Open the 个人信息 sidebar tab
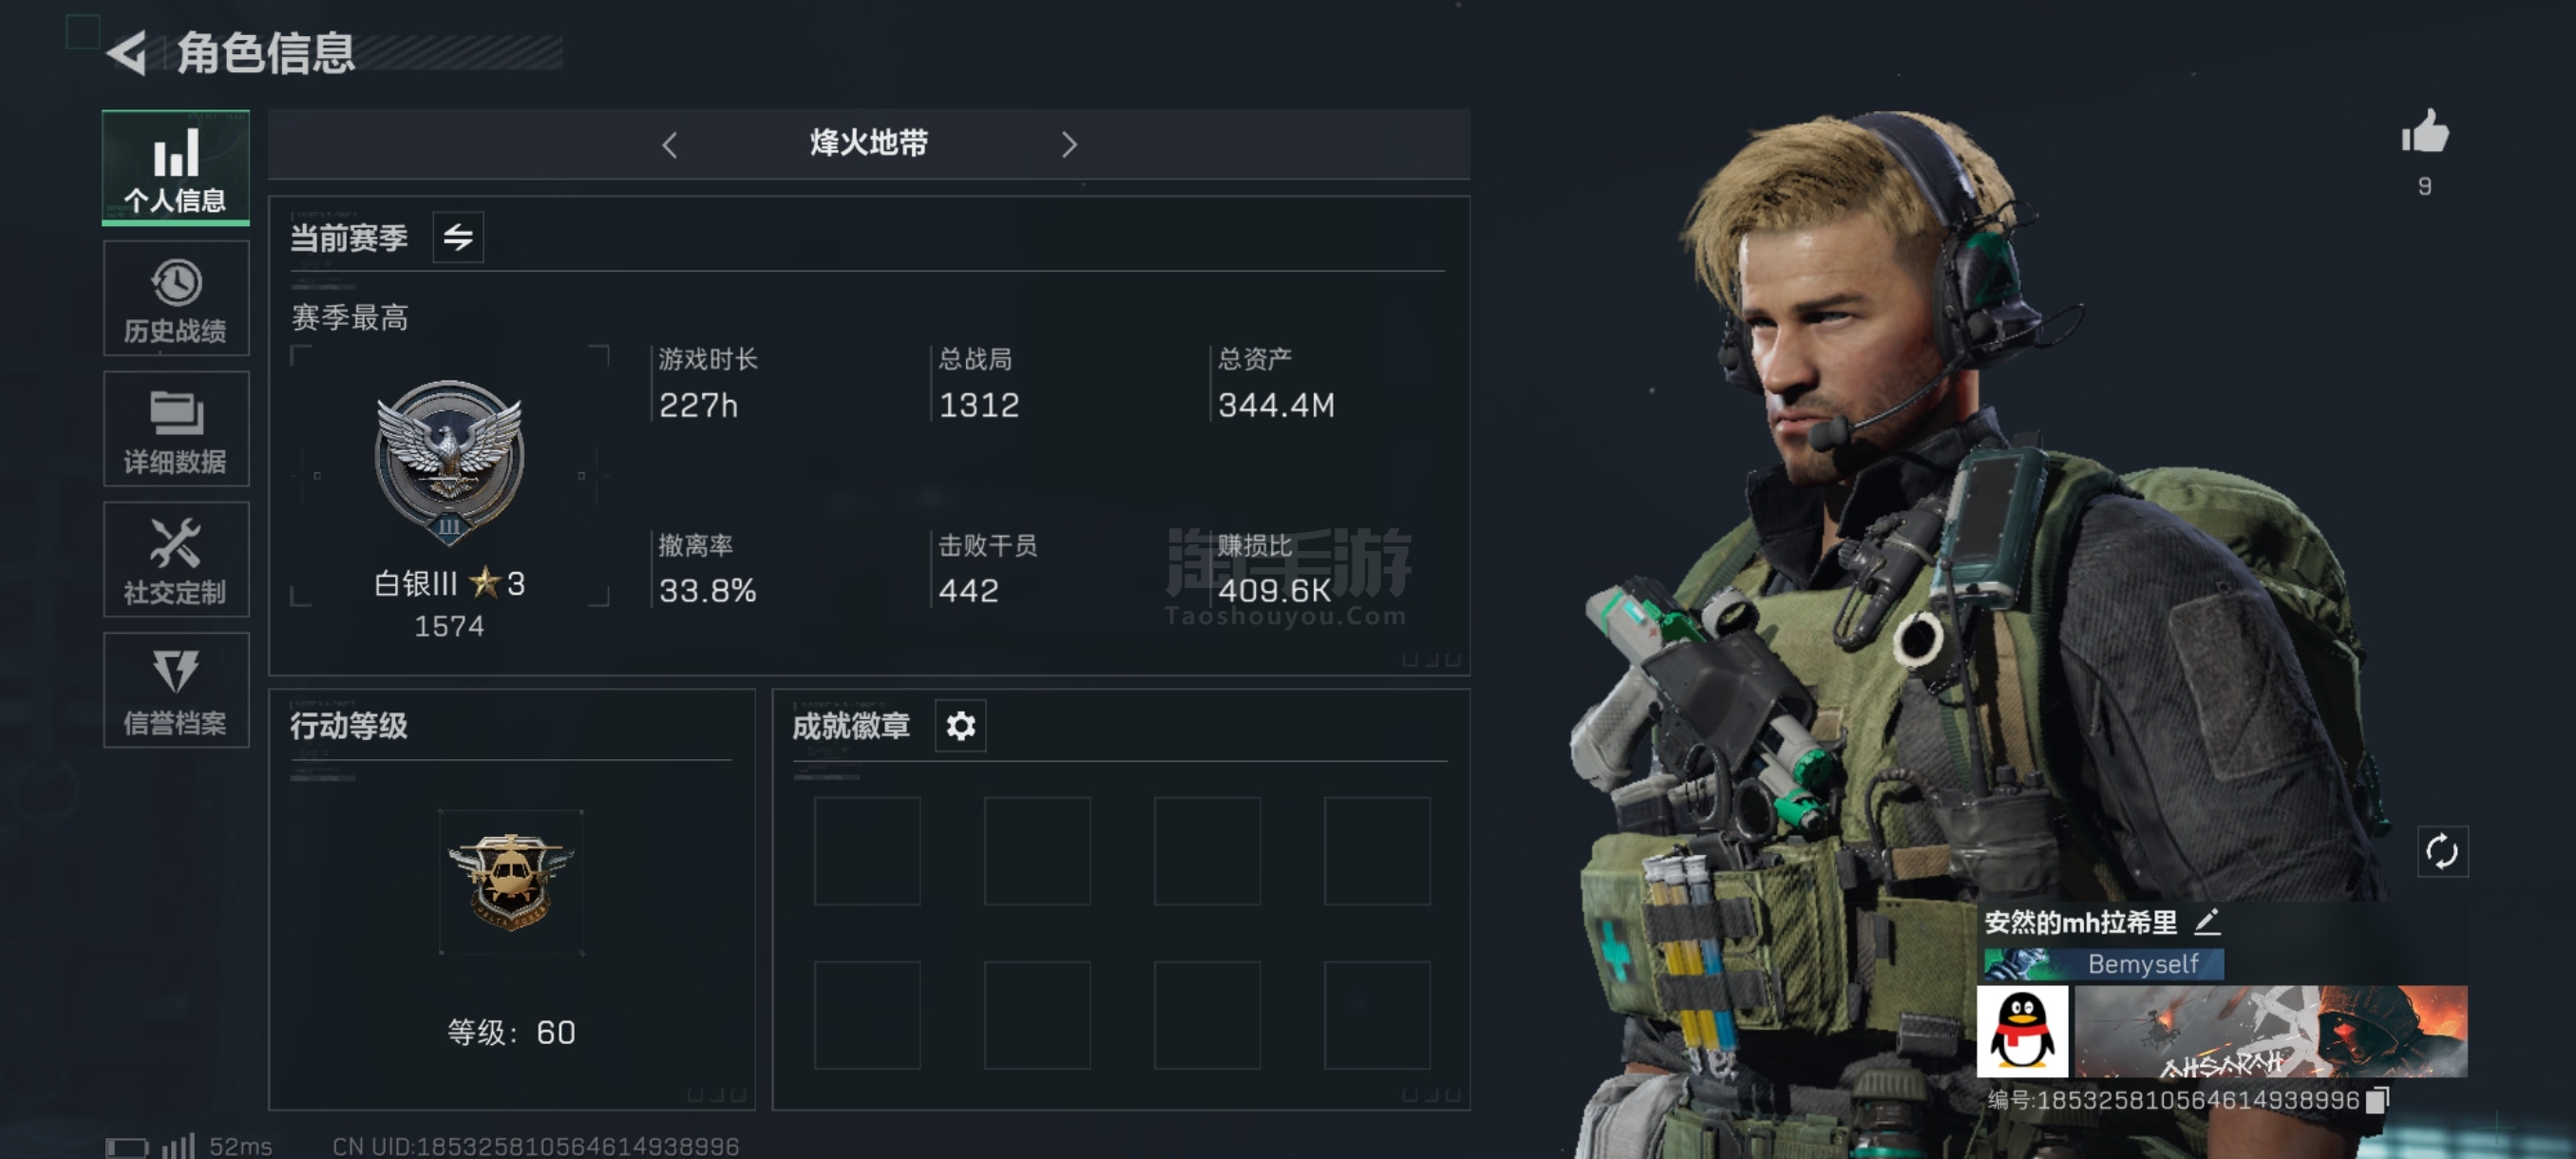 coord(176,167)
